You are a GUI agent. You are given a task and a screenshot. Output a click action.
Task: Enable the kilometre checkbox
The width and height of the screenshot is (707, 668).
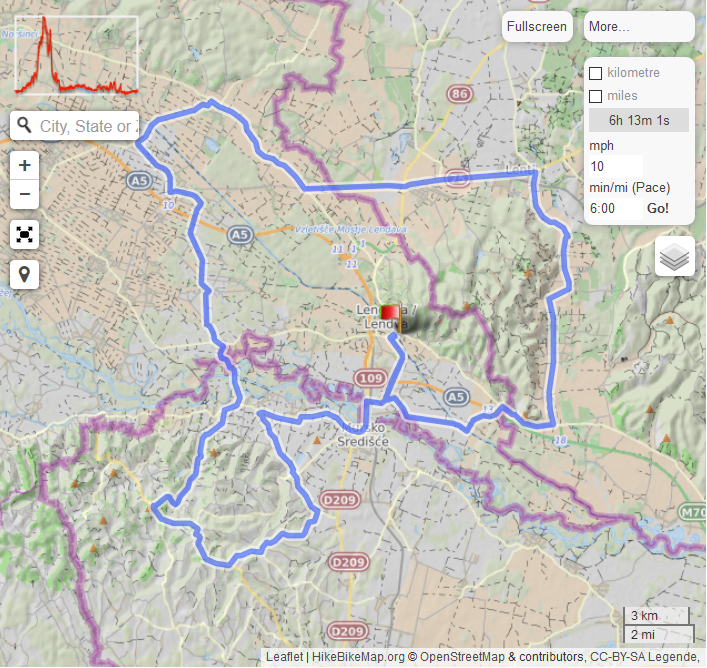click(596, 73)
